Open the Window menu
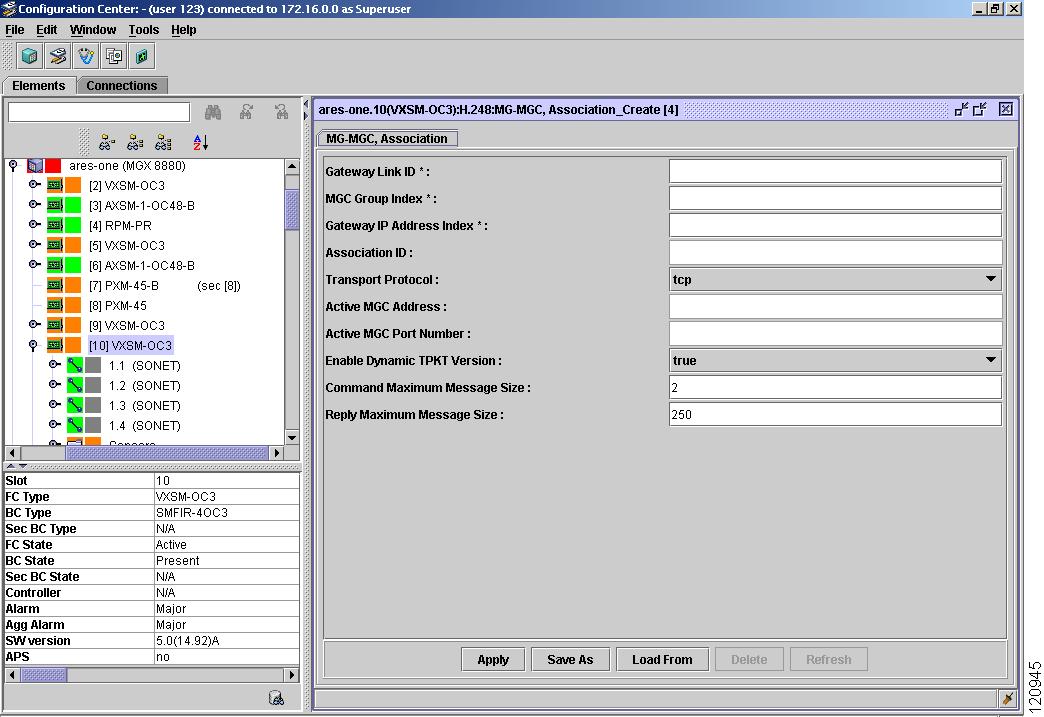 [93, 30]
